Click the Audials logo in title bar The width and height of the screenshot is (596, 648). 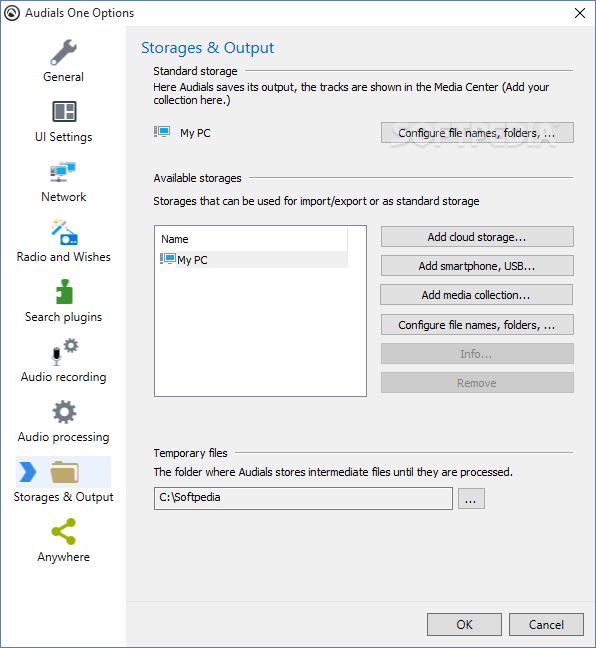click(x=12, y=13)
